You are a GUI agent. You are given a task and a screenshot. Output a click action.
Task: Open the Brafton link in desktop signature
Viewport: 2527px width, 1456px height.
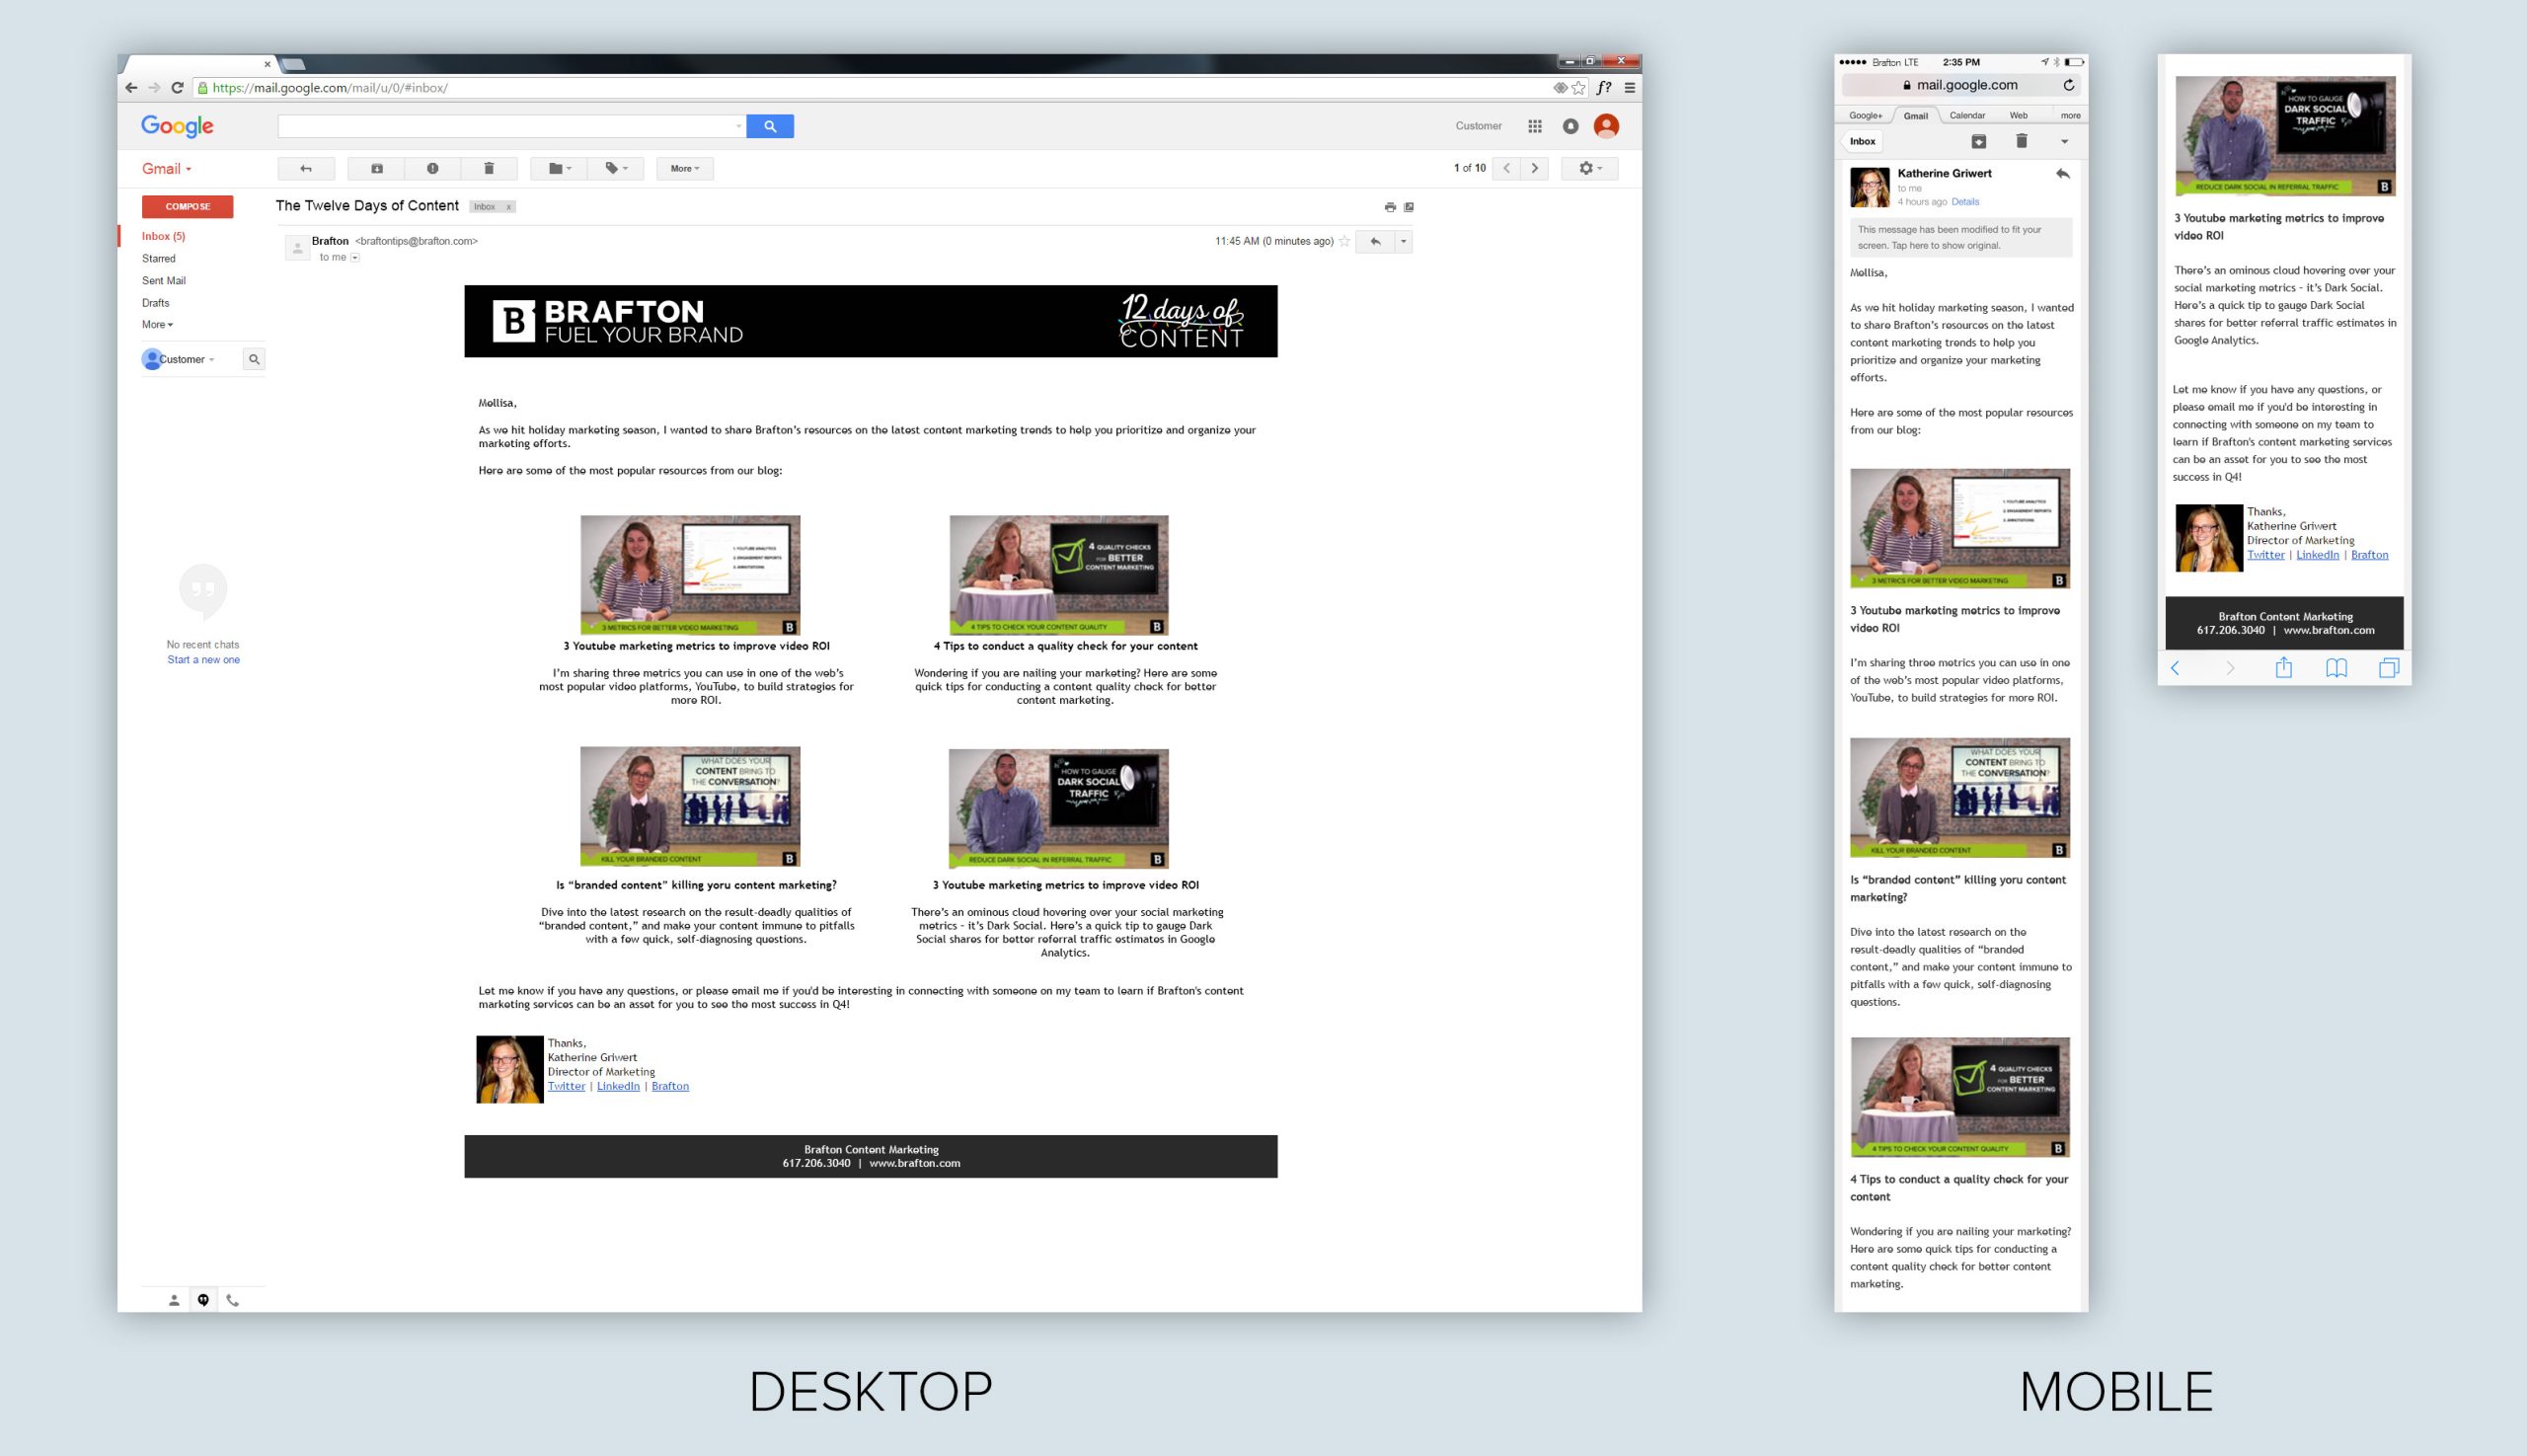pos(670,1086)
